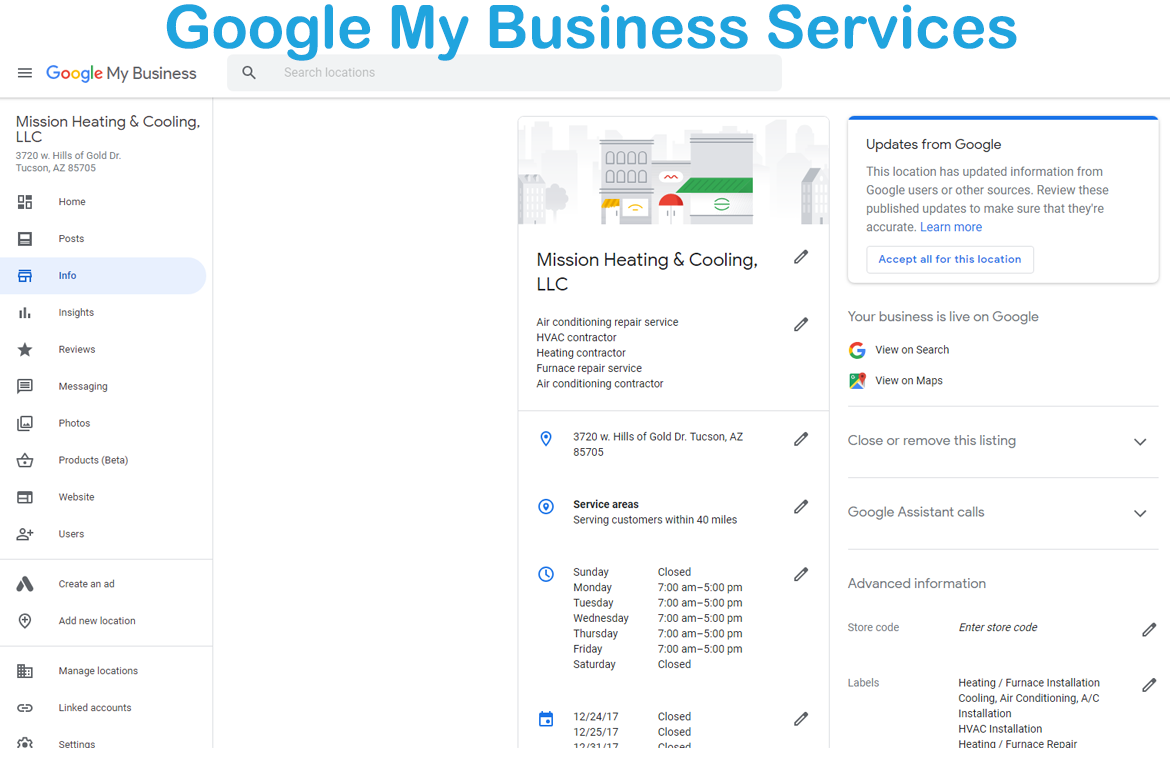Edit special hours pencil icon
This screenshot has height=760, width=1170.
801,719
